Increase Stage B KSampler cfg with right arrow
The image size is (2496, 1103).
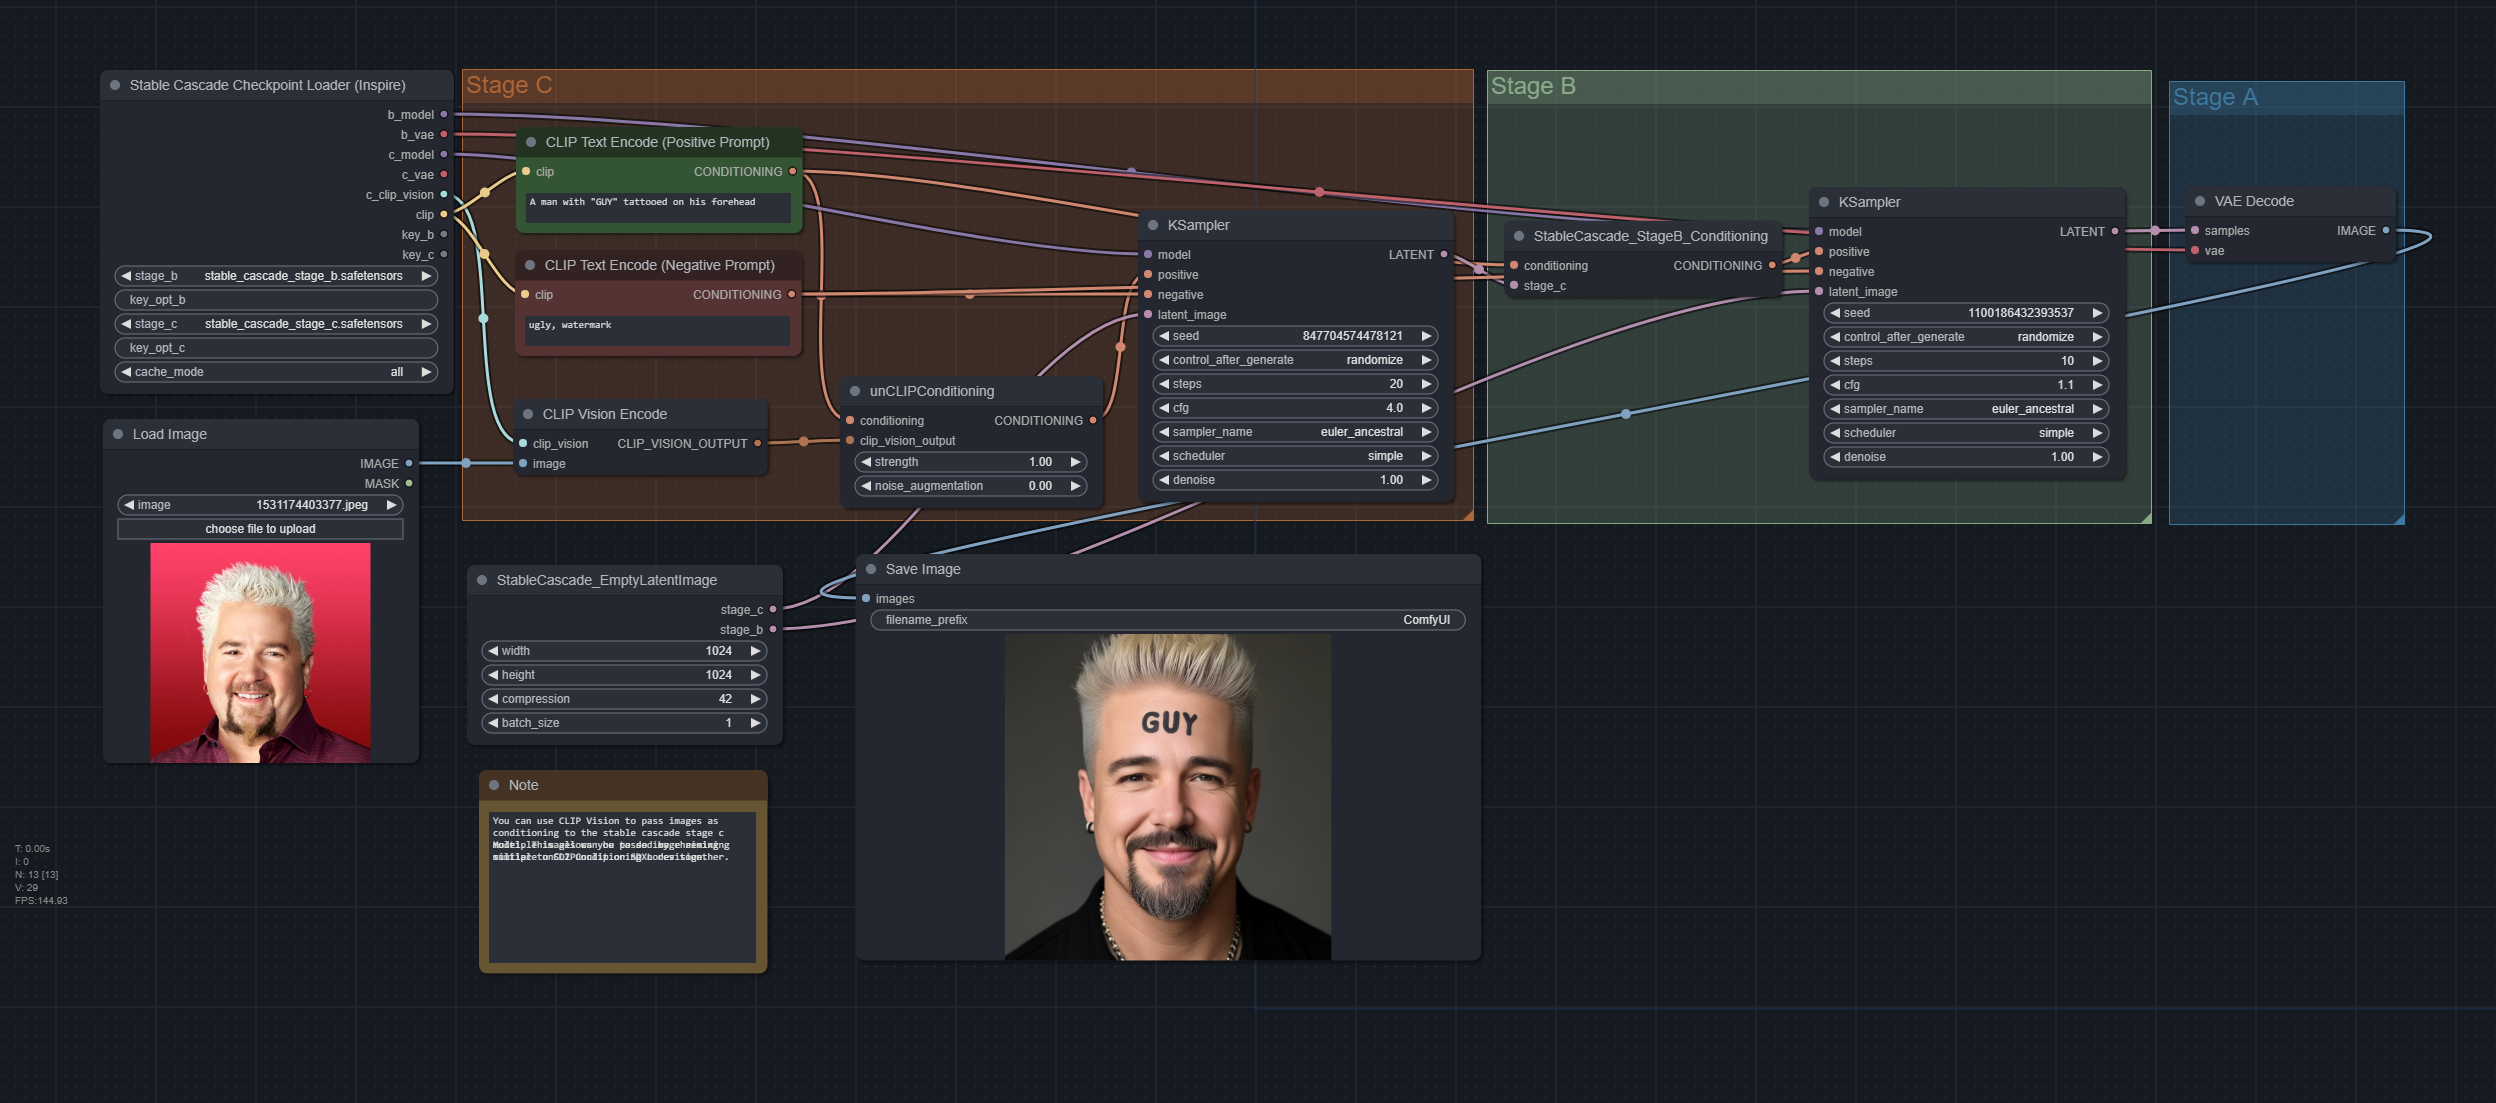click(x=2097, y=385)
